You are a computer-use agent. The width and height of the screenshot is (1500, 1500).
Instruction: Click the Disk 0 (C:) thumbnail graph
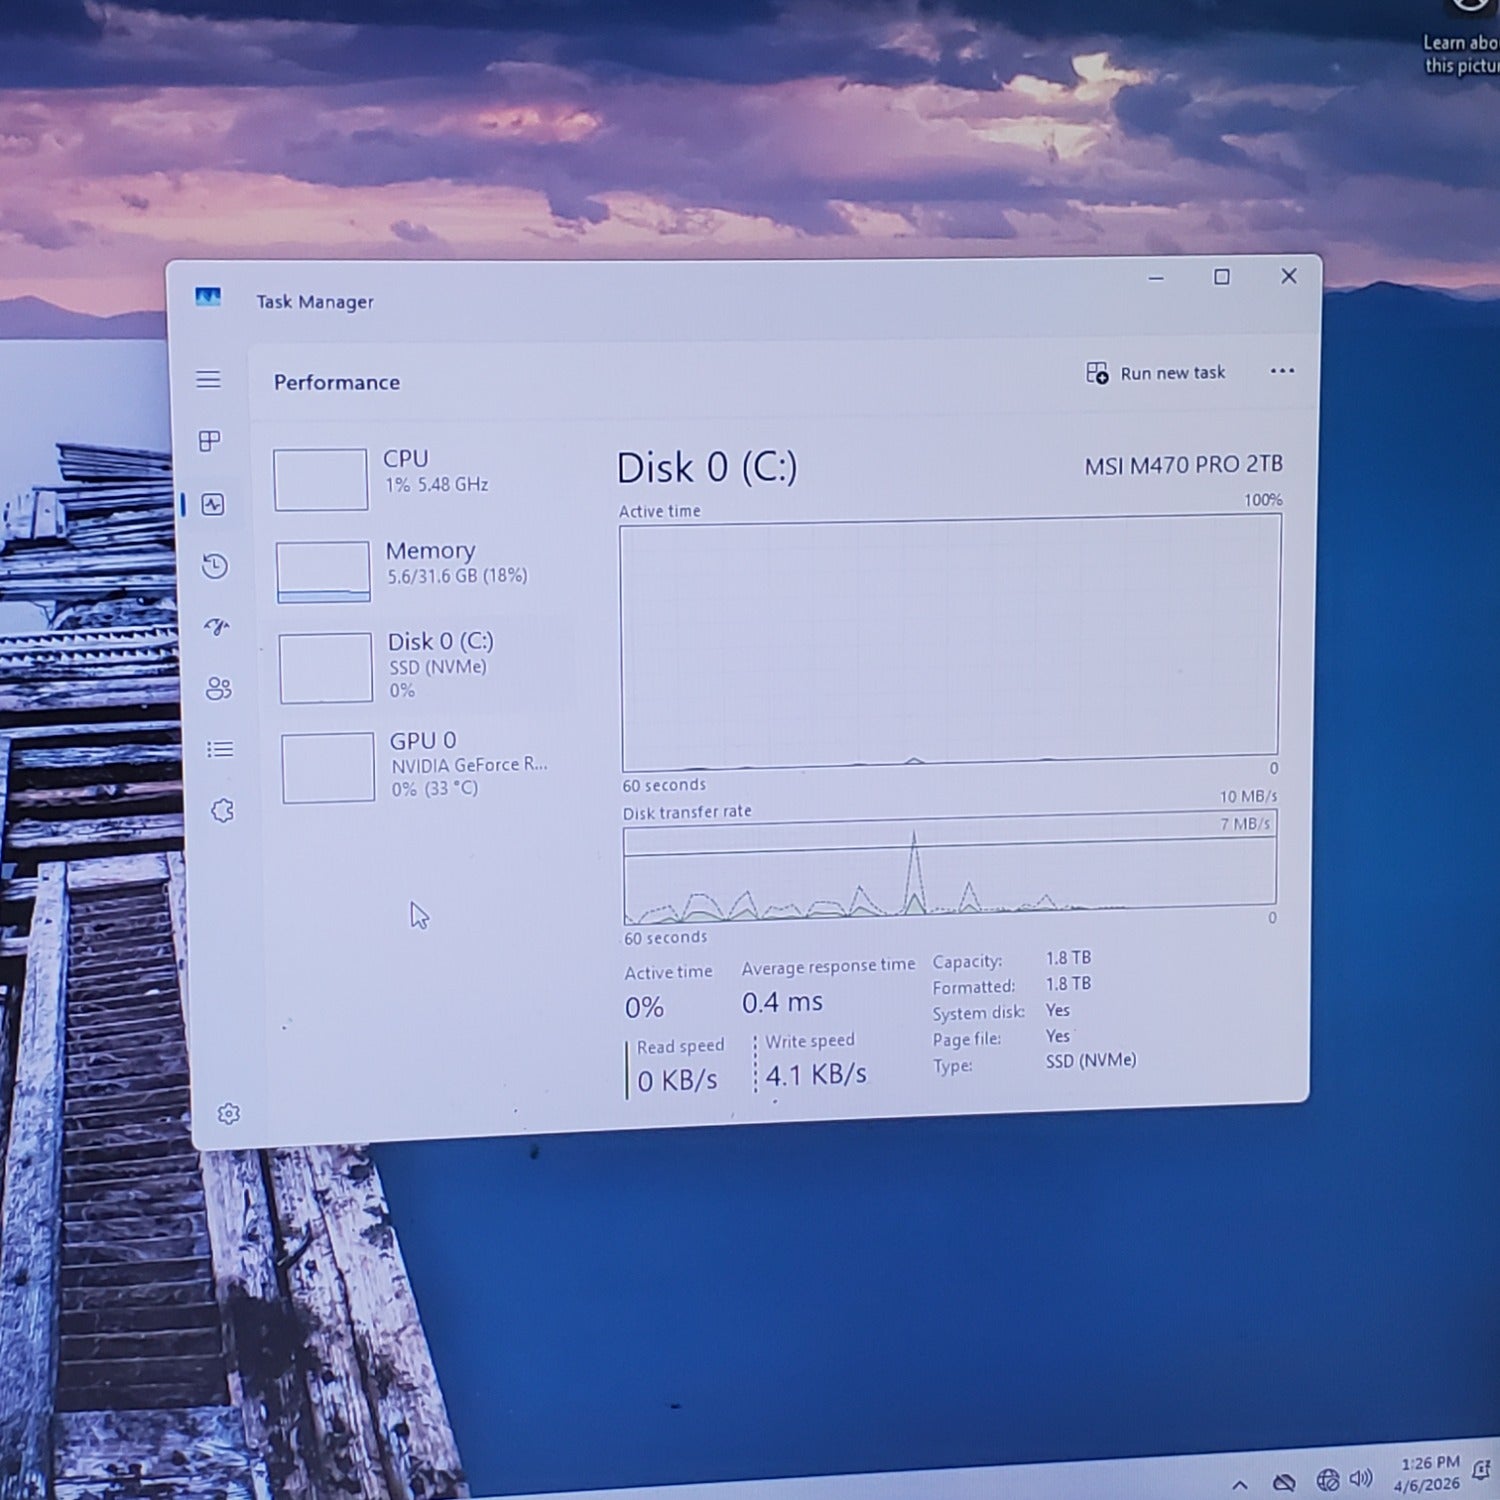coord(326,667)
